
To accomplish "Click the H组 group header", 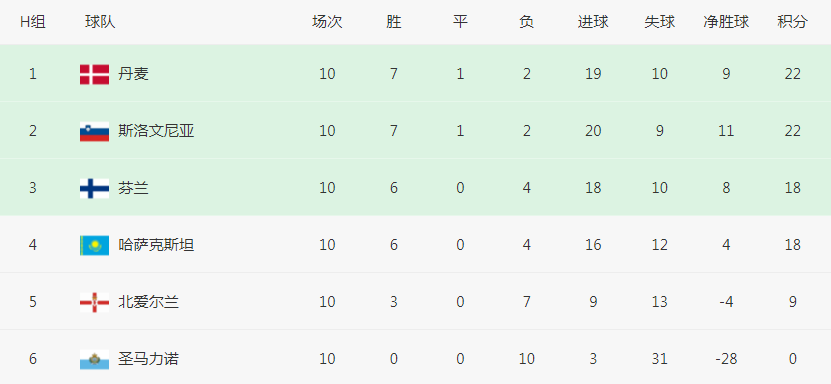I will 33,22.
